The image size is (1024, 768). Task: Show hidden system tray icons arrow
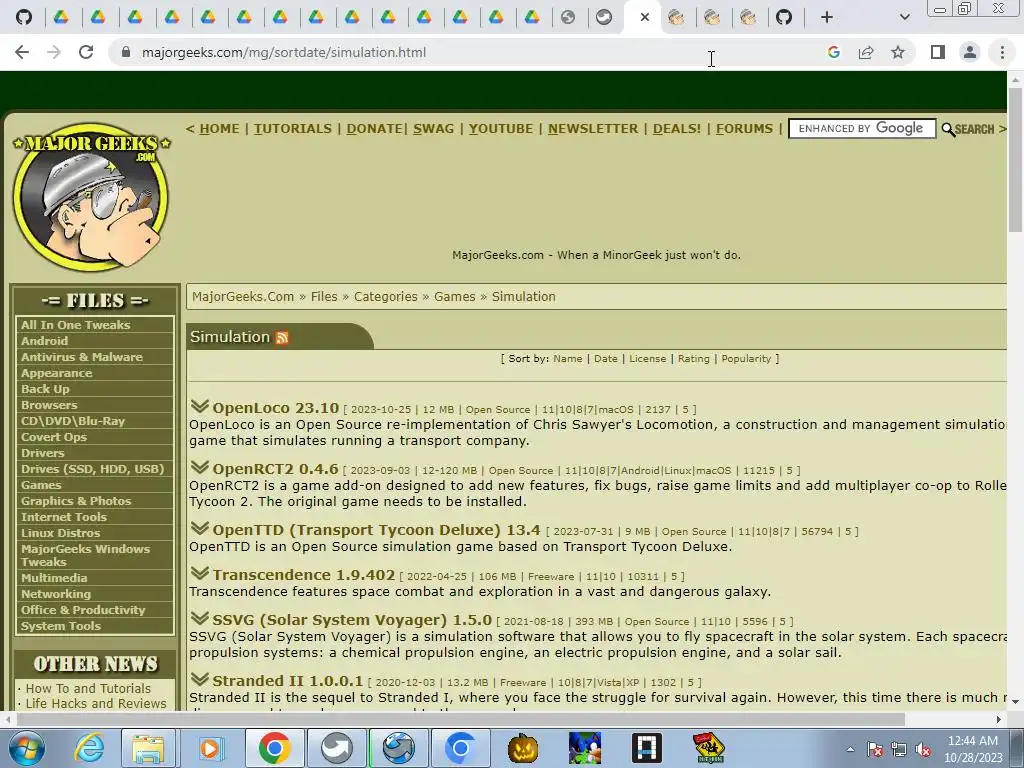pos(850,750)
